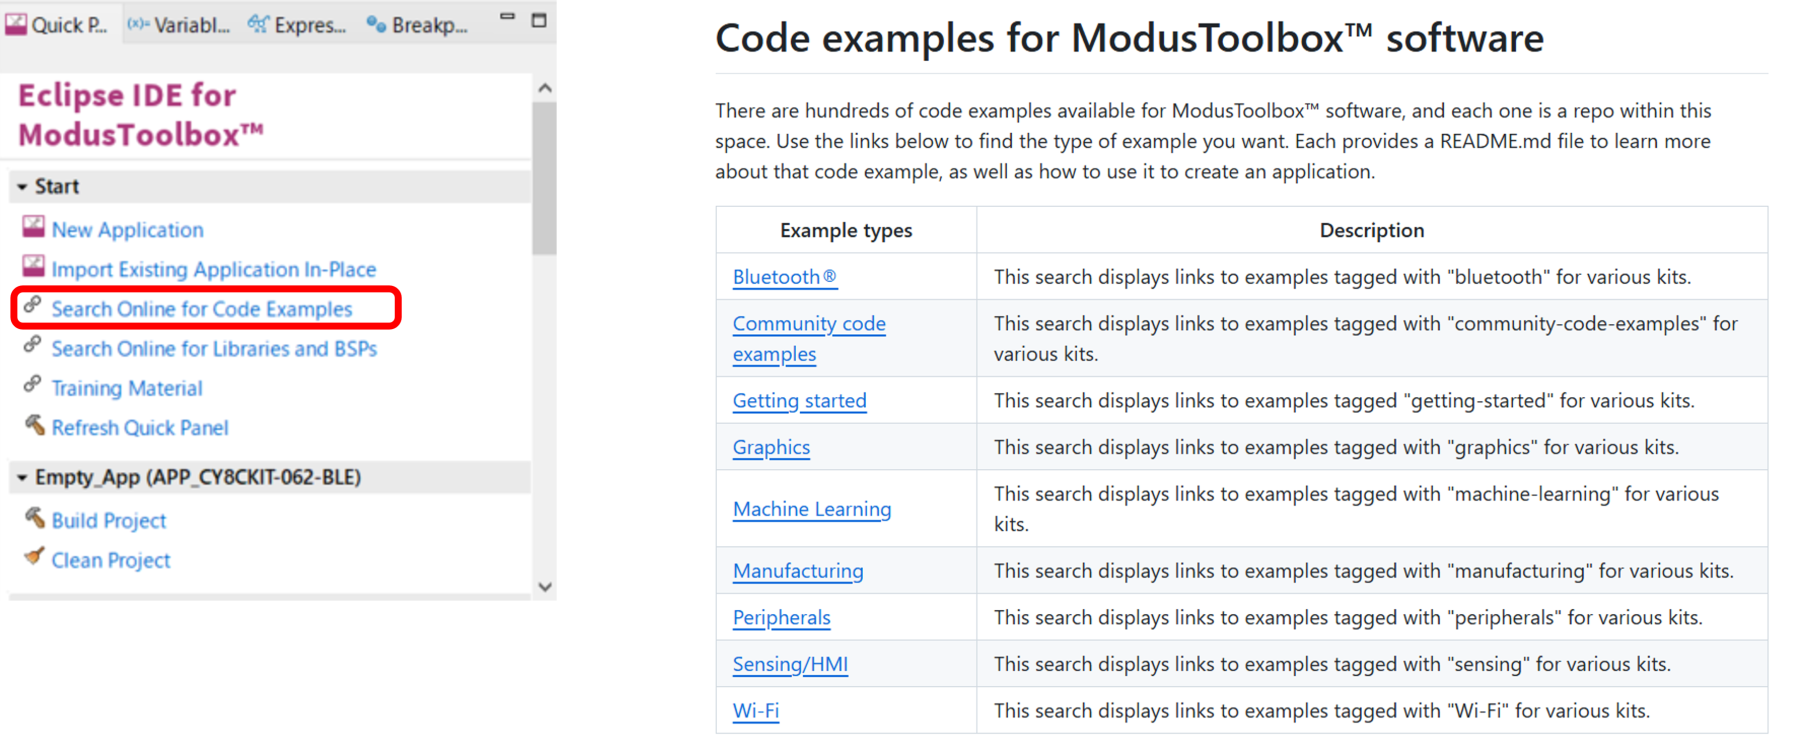Click the Manufacturing row description text
1800x748 pixels.
(1364, 571)
